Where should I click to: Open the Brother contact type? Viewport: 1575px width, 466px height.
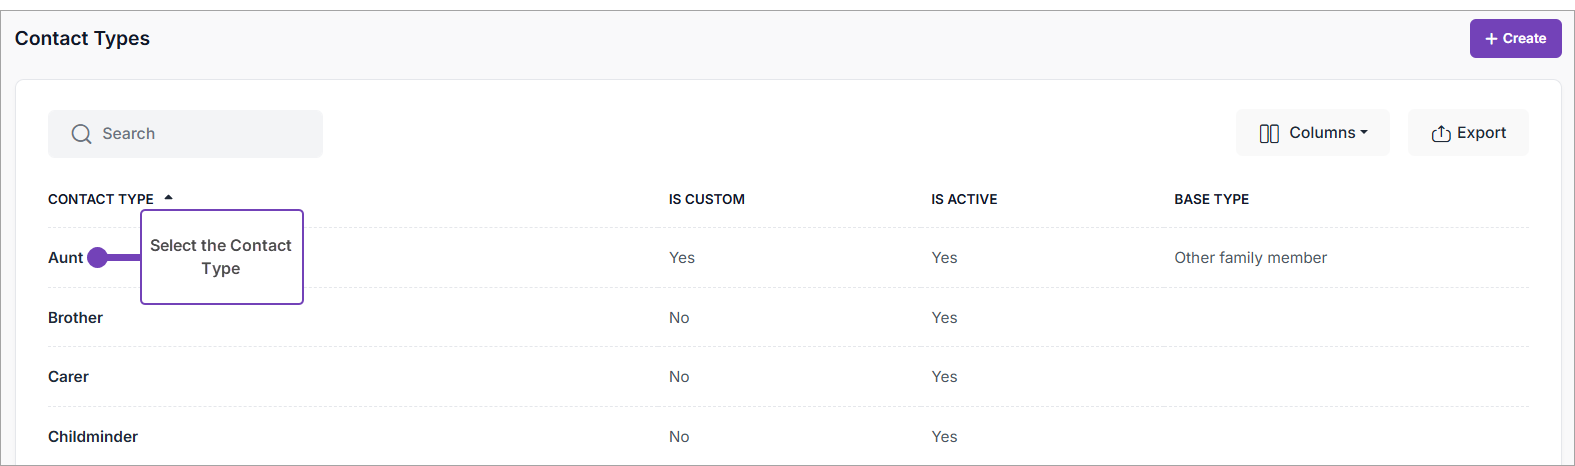[75, 318]
